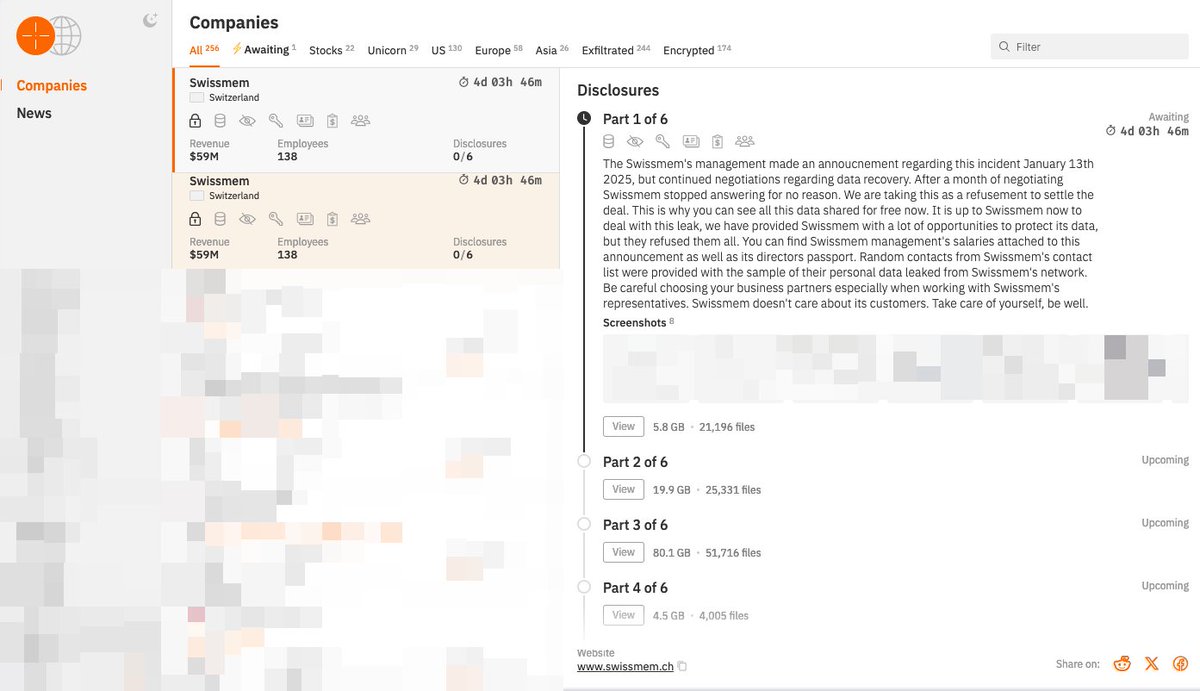This screenshot has height=691, width=1200.
Task: Click the ID card icon on the white Swissmem card
Action: tap(305, 121)
